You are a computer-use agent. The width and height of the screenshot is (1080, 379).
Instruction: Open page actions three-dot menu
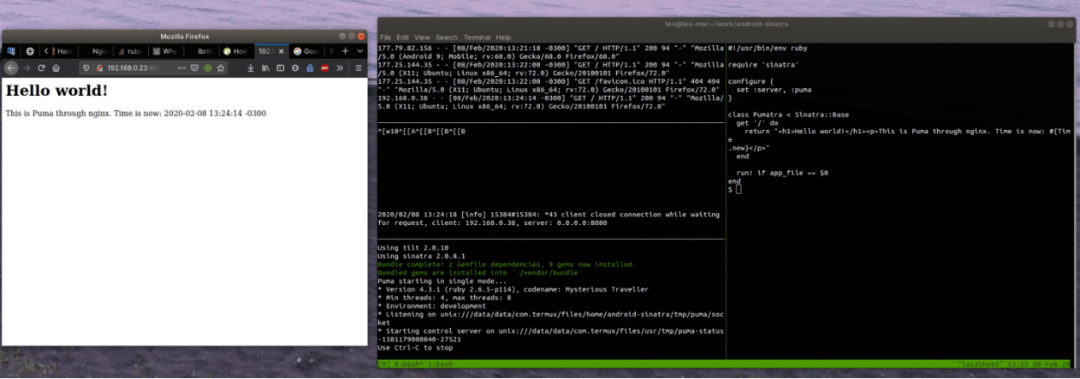pos(182,68)
